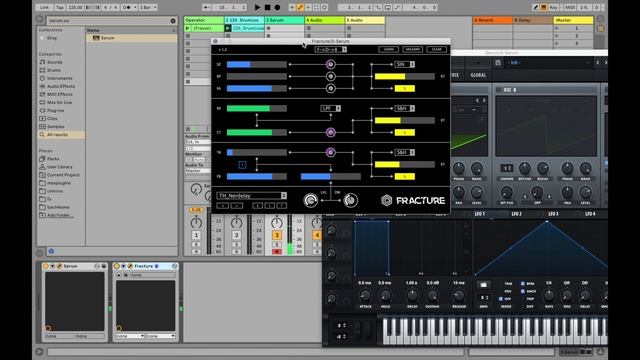This screenshot has width=640, height=360.
Task: Click track 3 activator button in mixer
Action: point(277,236)
